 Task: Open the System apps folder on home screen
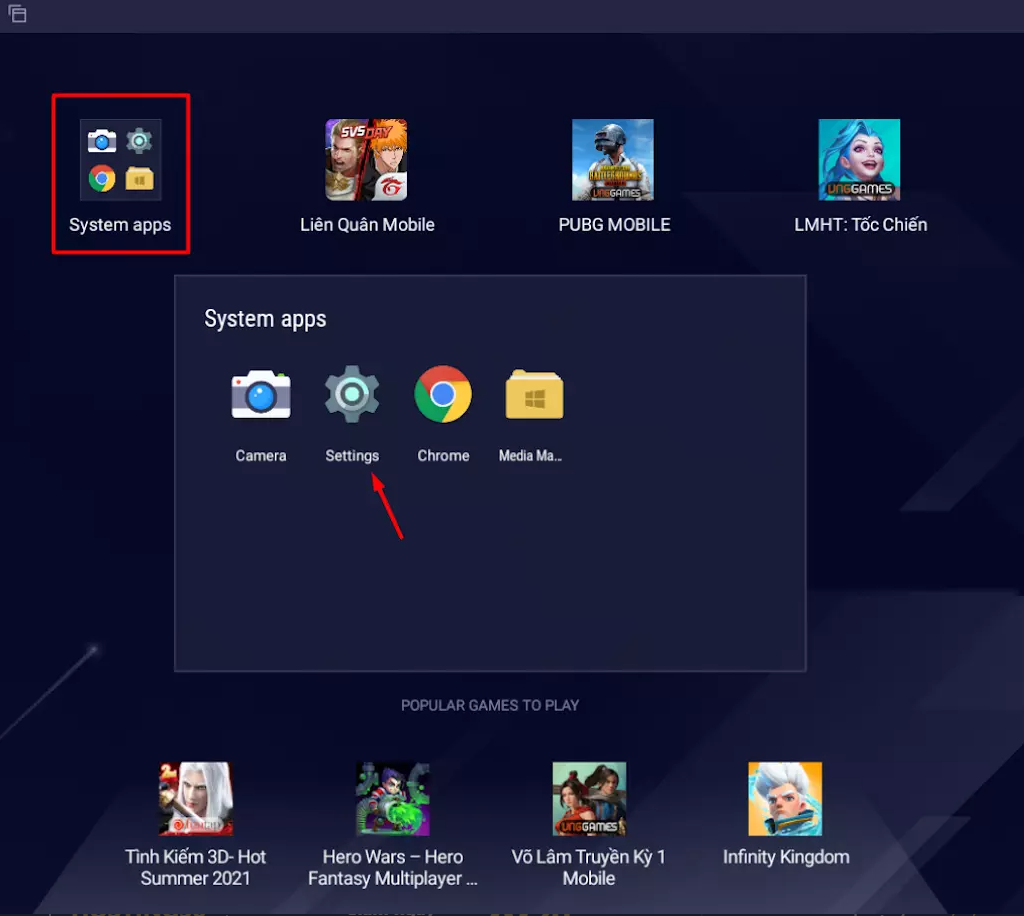[120, 160]
